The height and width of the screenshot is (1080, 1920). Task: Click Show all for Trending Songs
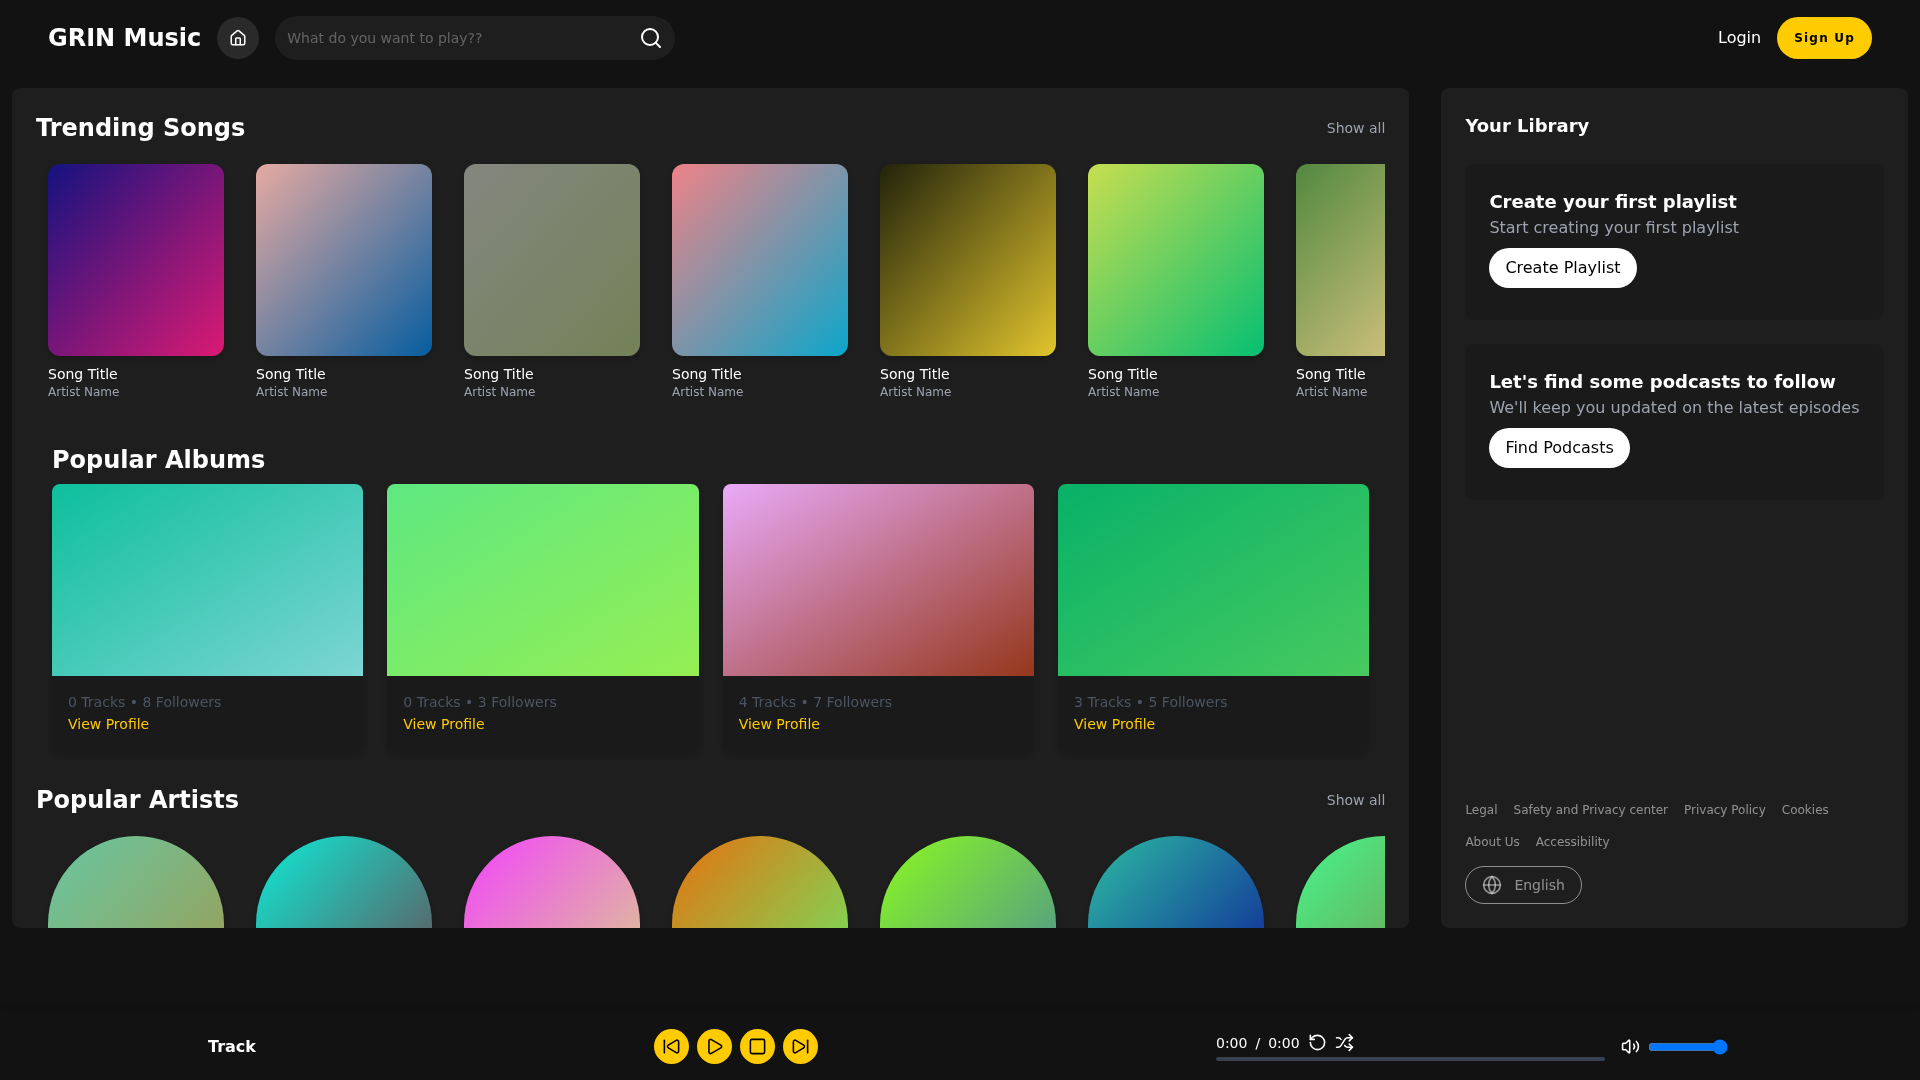click(1355, 128)
